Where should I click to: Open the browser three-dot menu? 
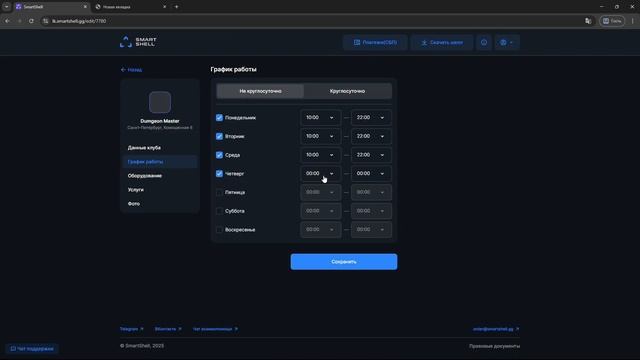click(x=633, y=21)
